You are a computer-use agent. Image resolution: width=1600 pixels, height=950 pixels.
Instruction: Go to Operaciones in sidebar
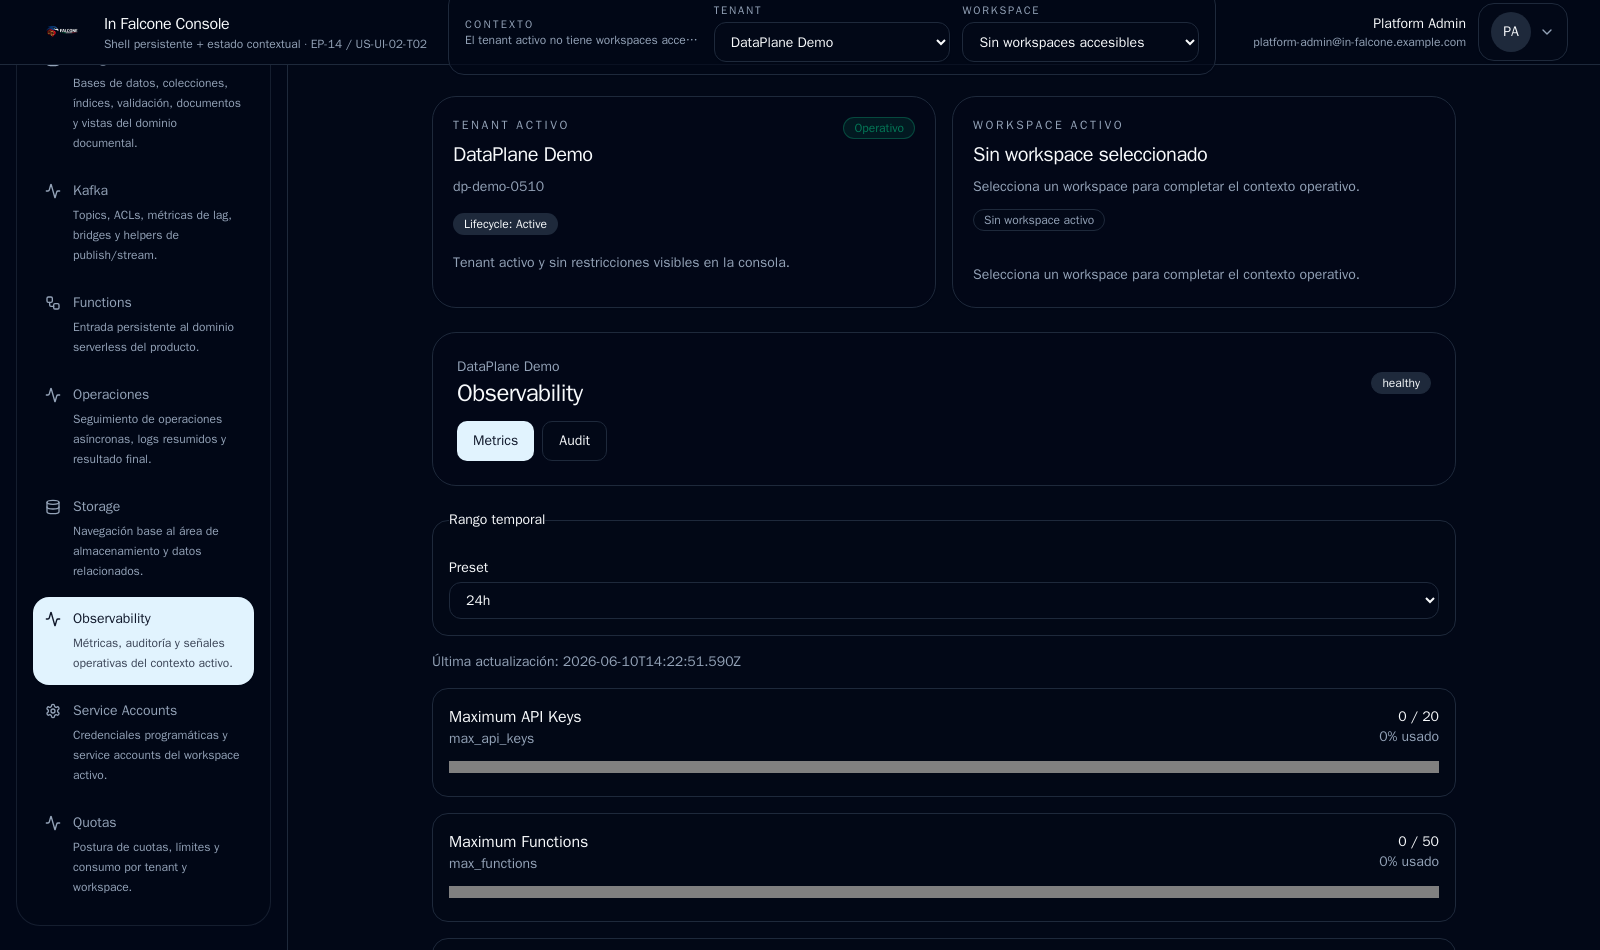143,426
